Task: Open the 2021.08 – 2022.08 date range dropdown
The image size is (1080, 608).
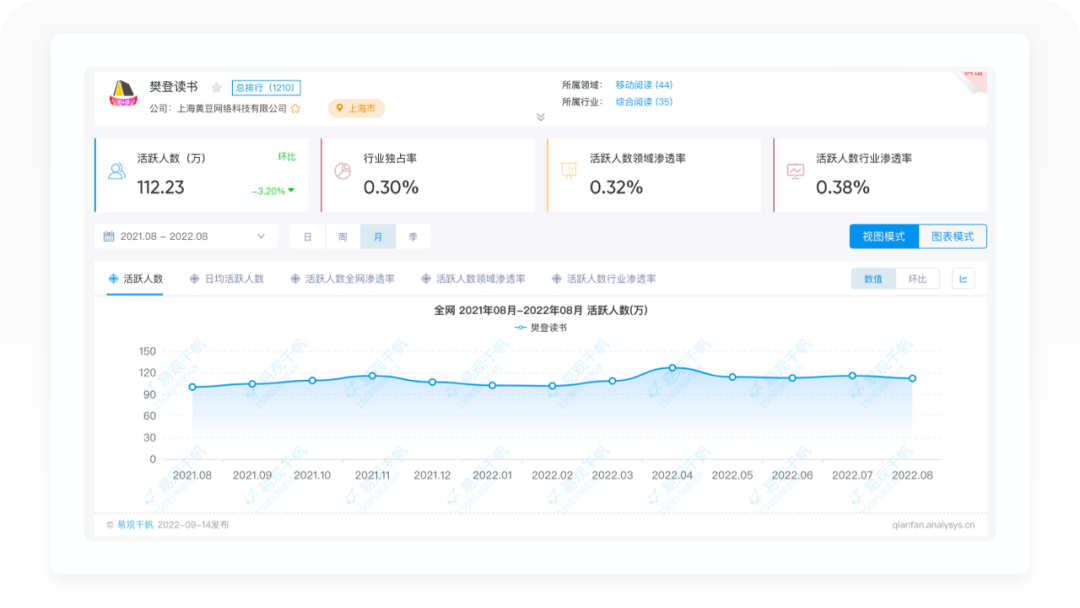Action: 186,236
